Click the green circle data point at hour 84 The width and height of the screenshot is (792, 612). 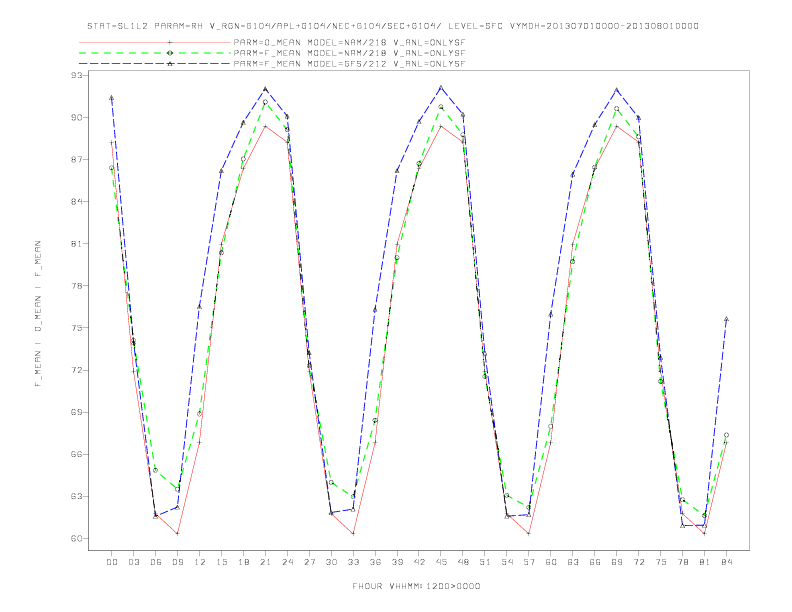tap(726, 435)
